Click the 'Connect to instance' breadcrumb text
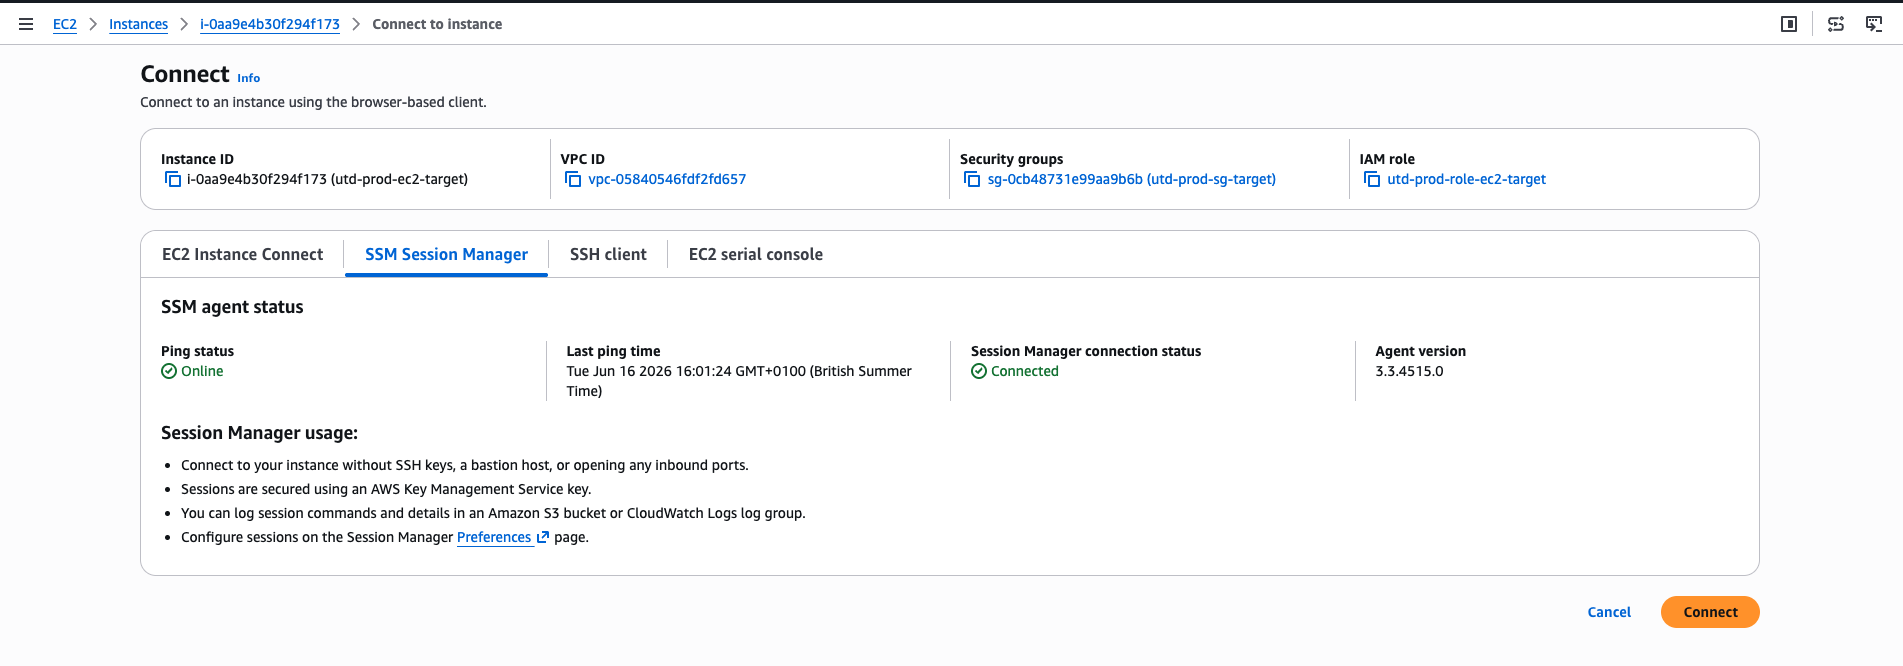Image resolution: width=1903 pixels, height=666 pixels. point(437,24)
